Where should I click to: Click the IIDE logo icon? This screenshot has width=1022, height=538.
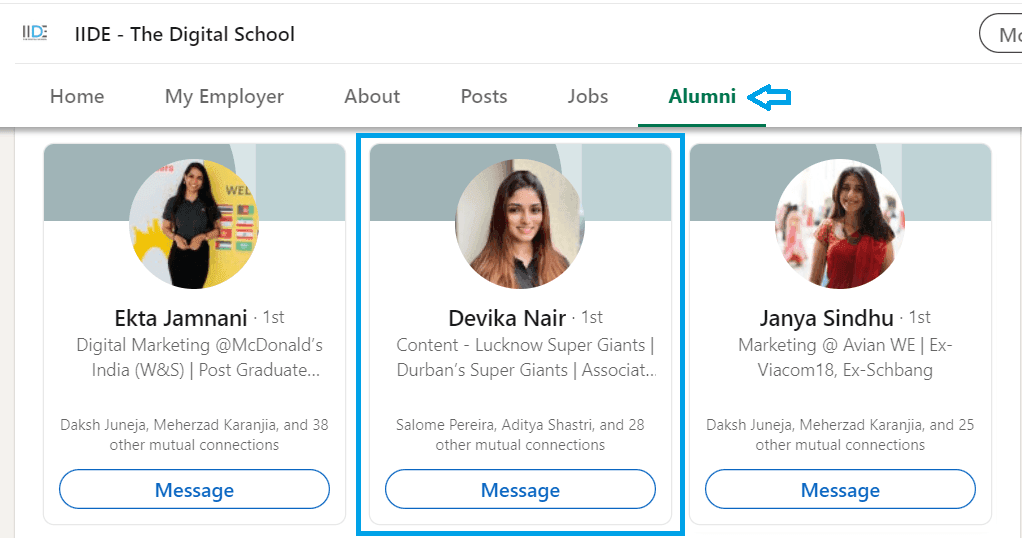tap(35, 33)
